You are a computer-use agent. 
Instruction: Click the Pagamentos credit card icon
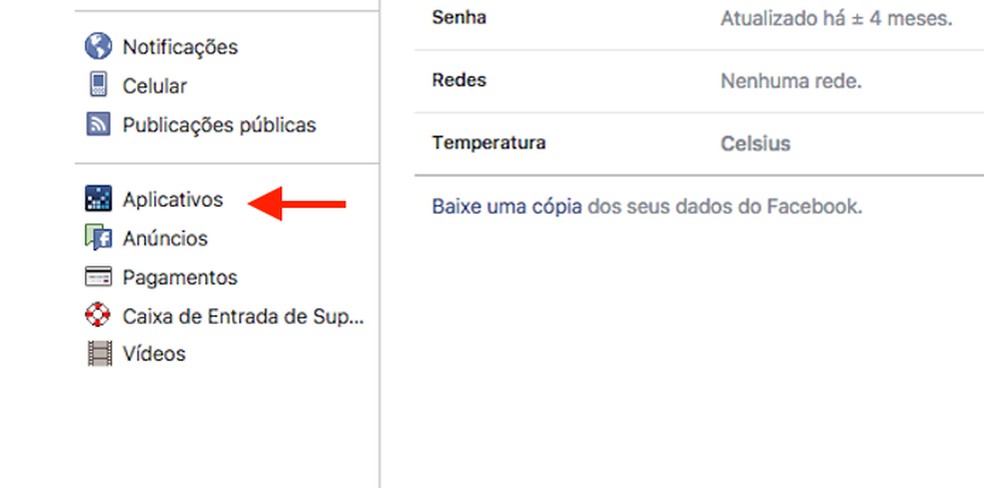[x=98, y=277]
